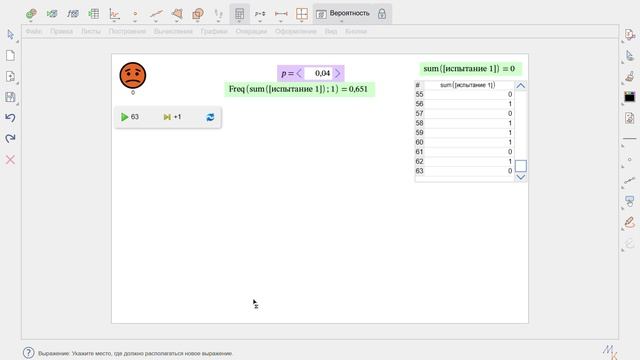Open the Кнопки menu
The image size is (640, 360).
(356, 31)
